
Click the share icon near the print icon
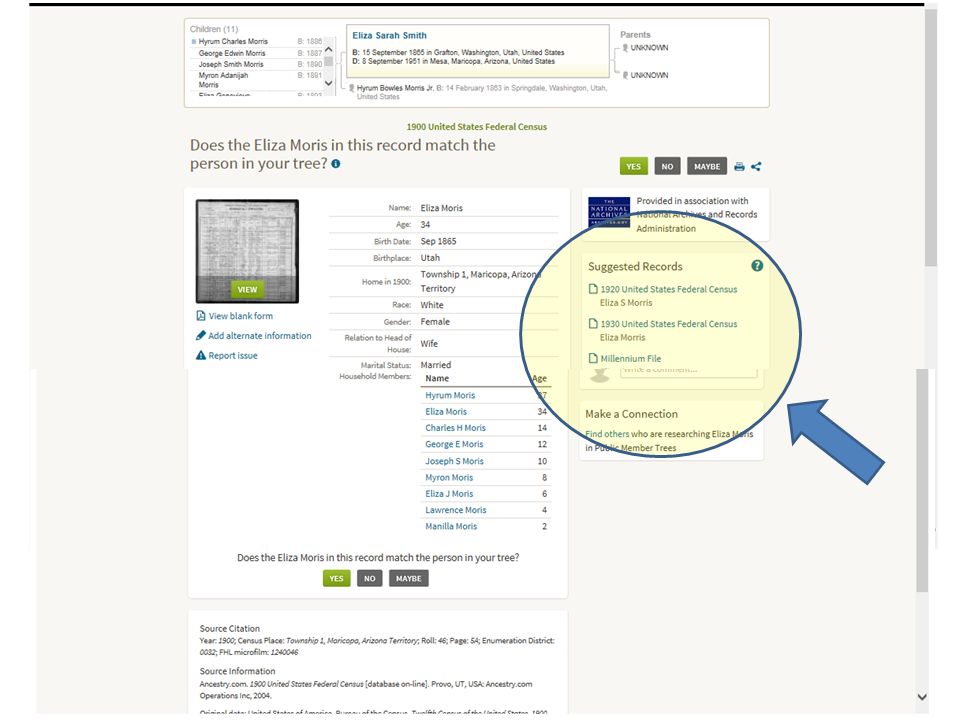(x=756, y=167)
